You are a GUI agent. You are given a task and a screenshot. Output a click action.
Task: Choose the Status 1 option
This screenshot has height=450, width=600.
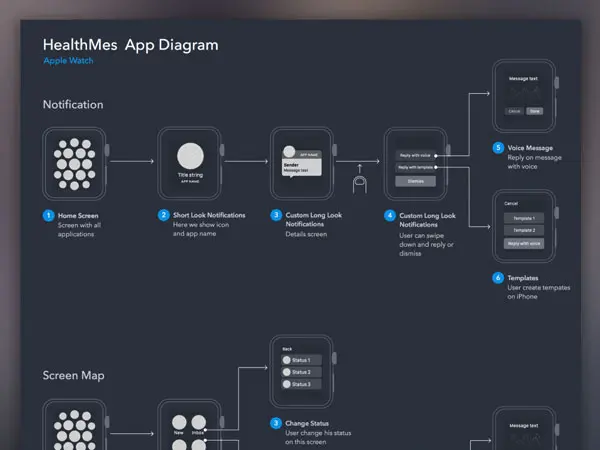(302, 360)
